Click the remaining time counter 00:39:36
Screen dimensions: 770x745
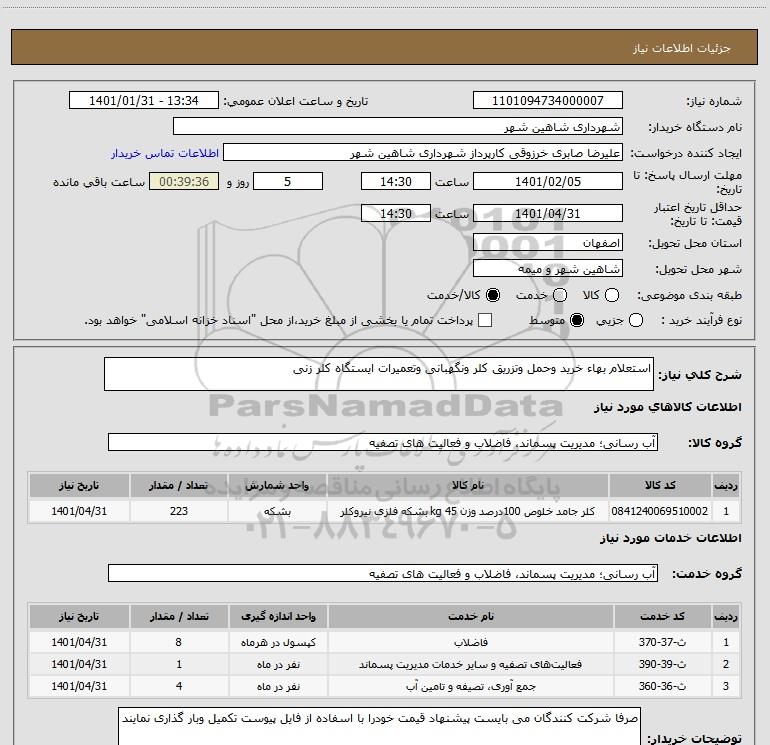pyautogui.click(x=184, y=181)
